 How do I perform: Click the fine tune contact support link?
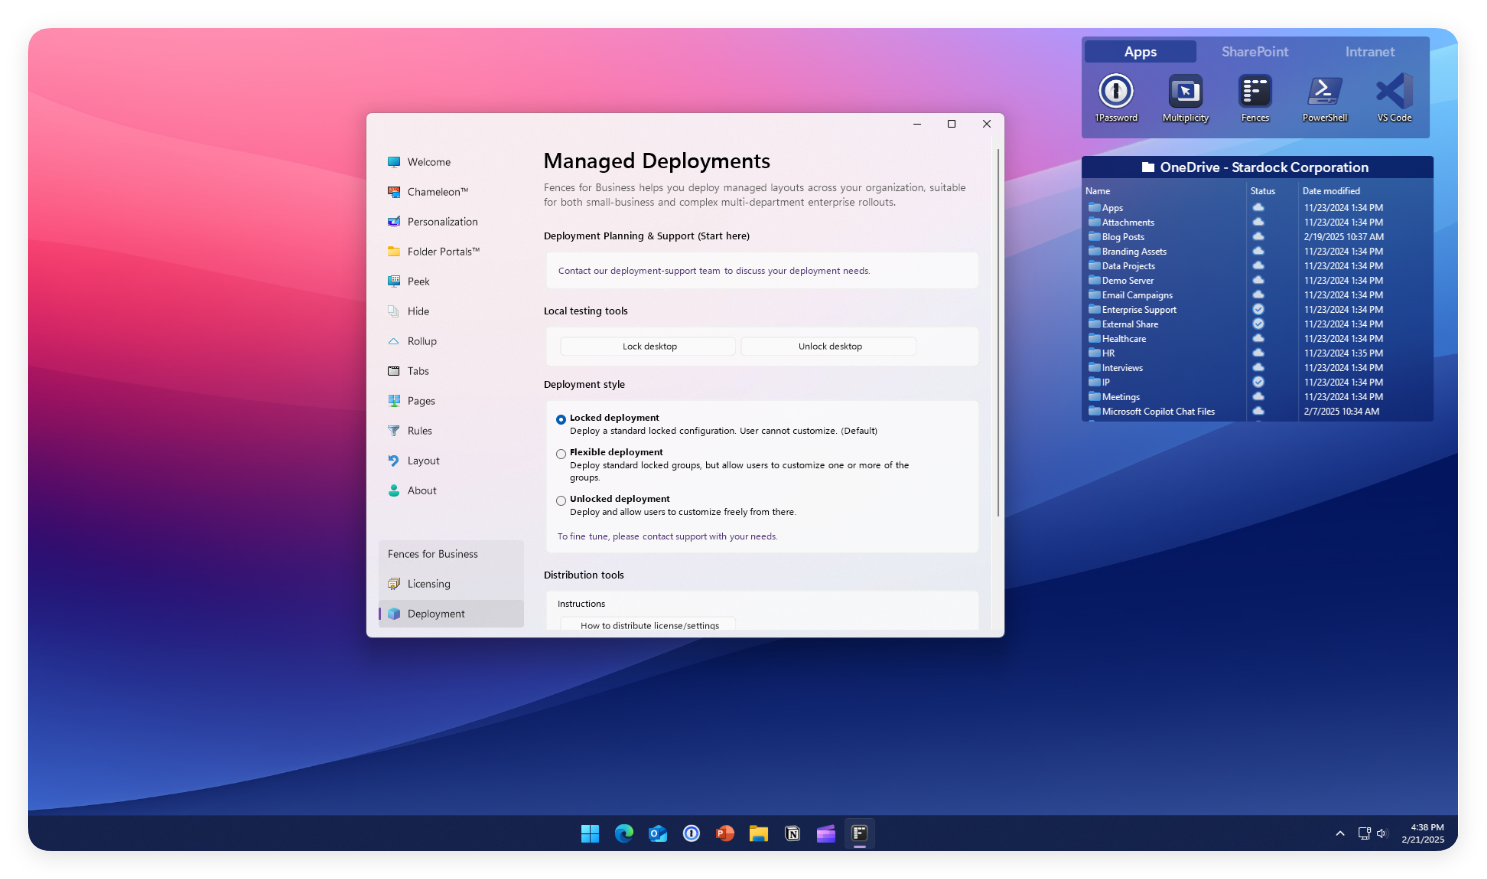(x=667, y=537)
